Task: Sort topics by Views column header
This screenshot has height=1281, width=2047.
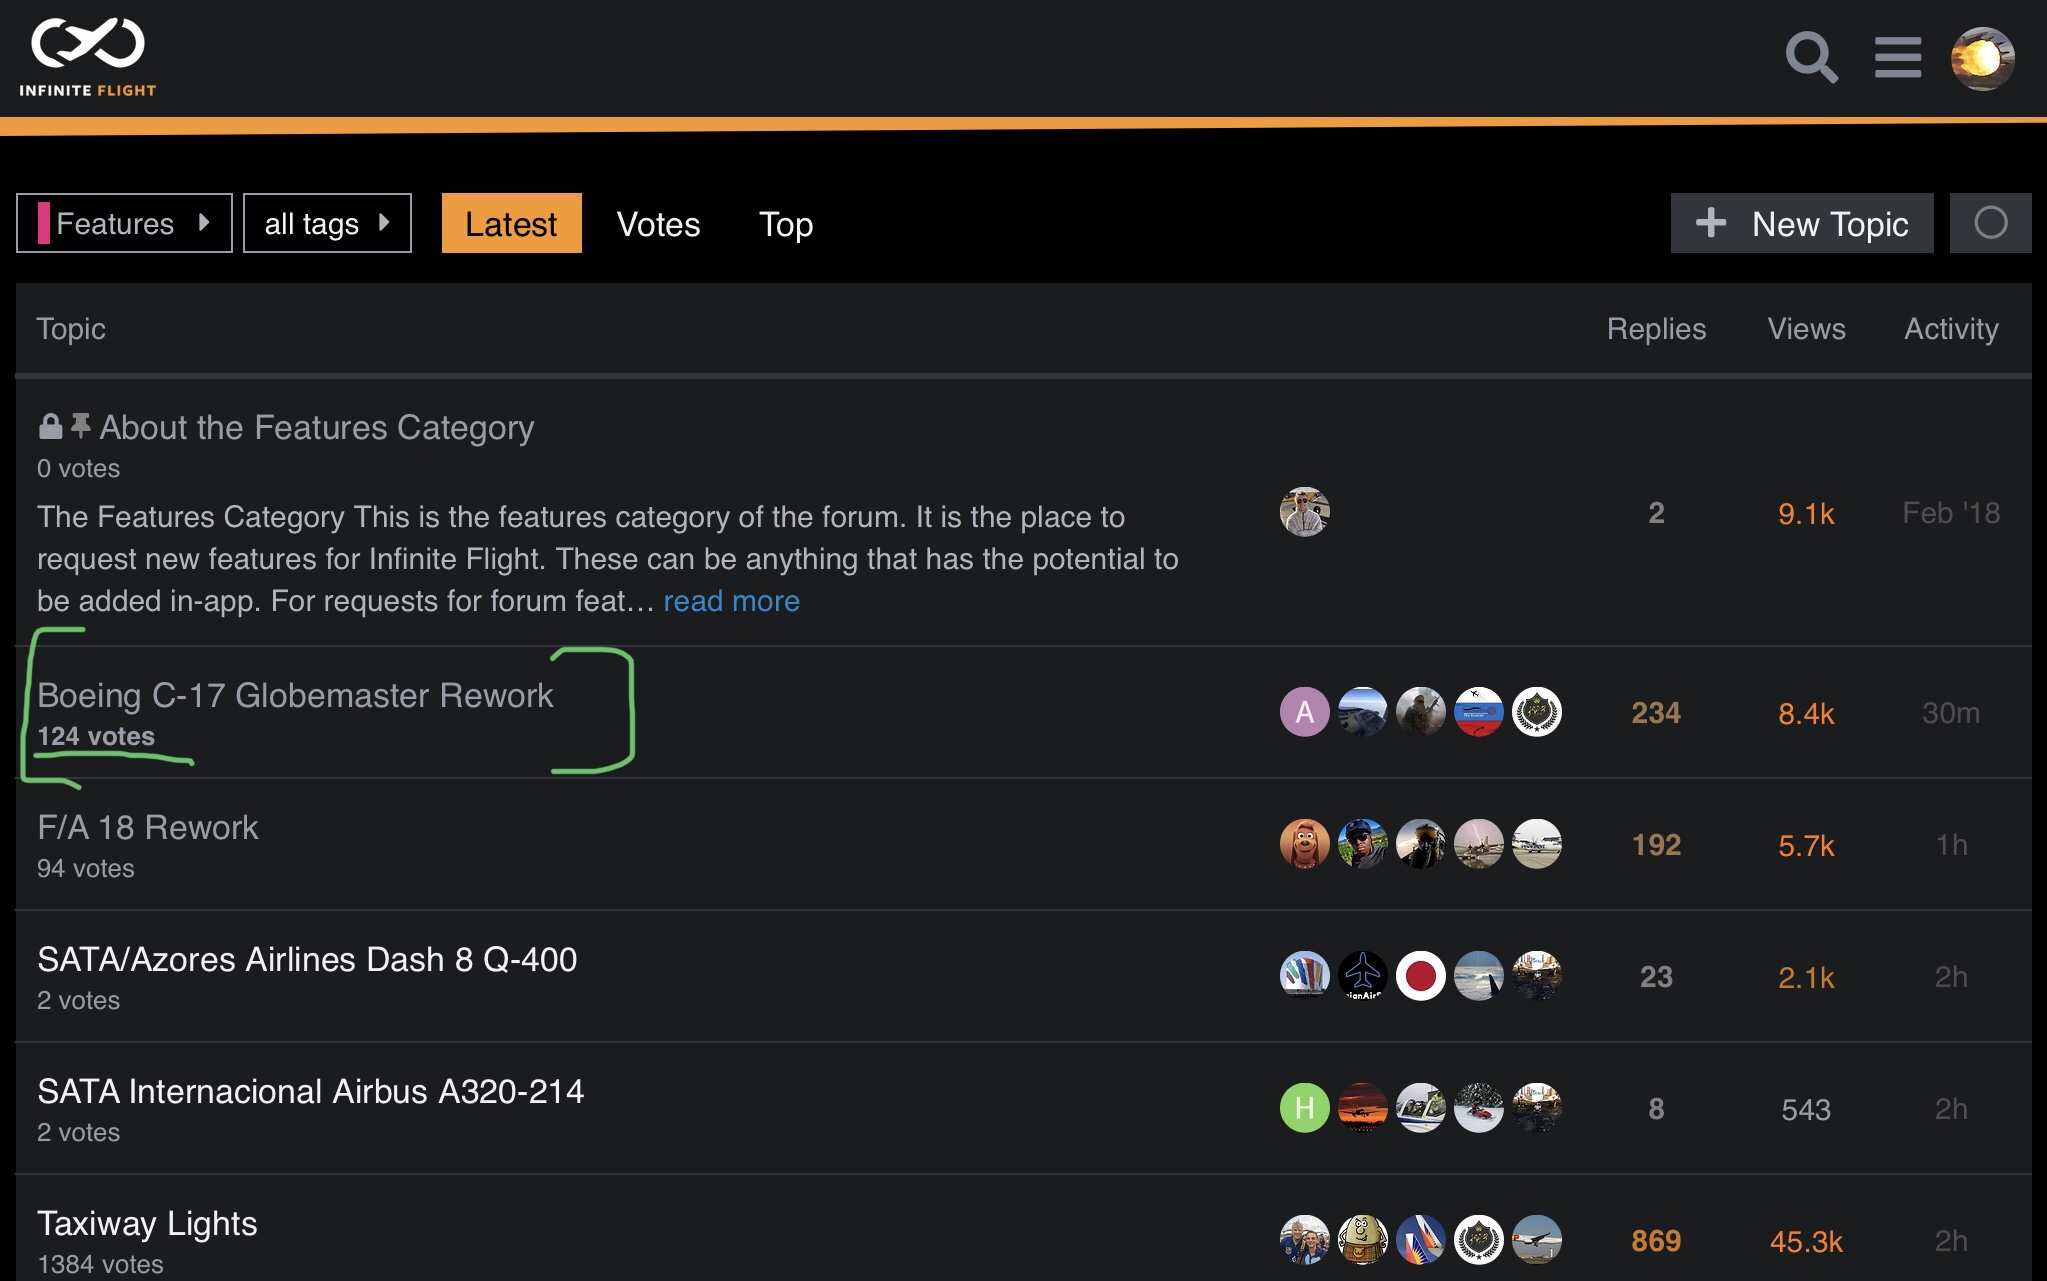Action: [x=1806, y=329]
